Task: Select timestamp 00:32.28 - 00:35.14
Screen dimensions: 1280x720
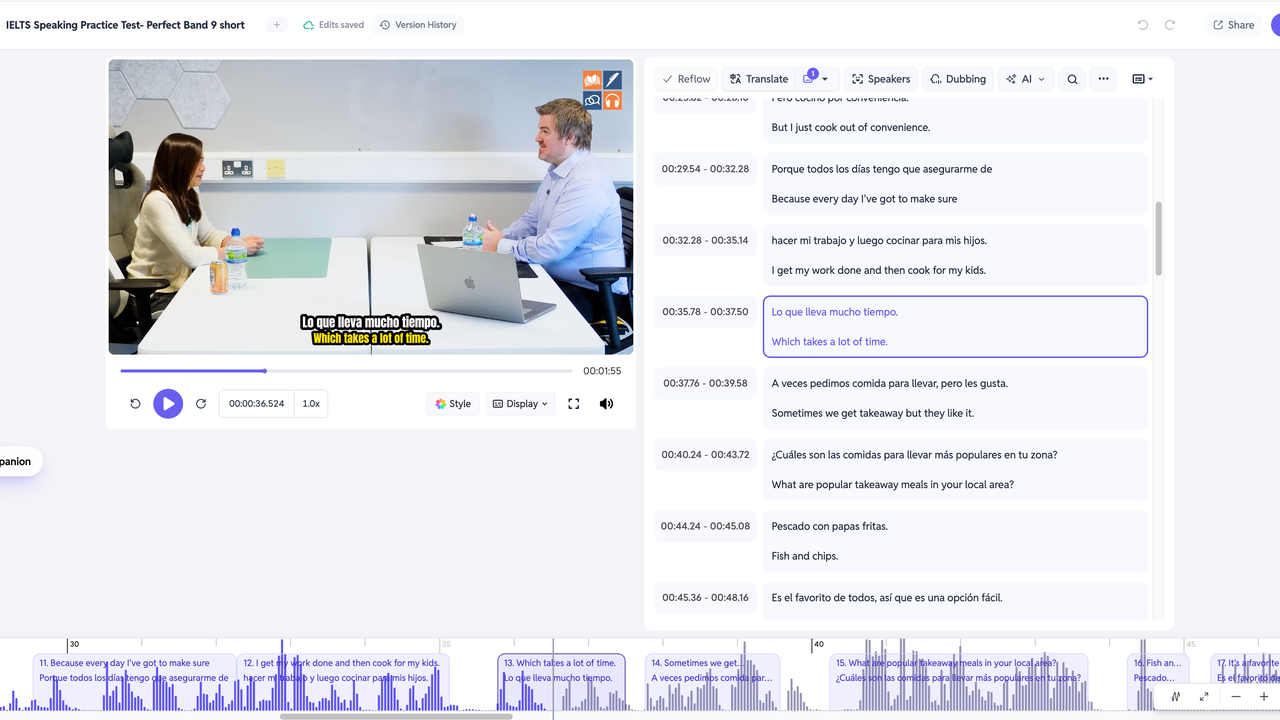Action: click(x=705, y=240)
